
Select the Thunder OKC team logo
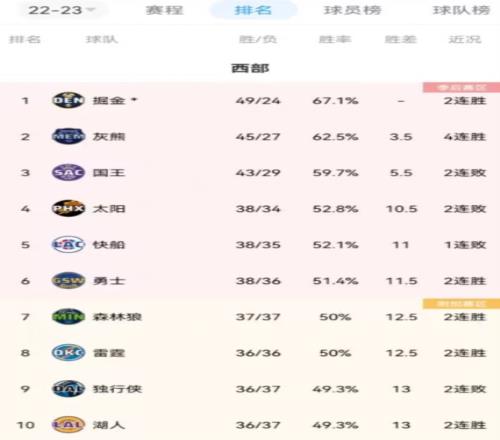[68, 352]
